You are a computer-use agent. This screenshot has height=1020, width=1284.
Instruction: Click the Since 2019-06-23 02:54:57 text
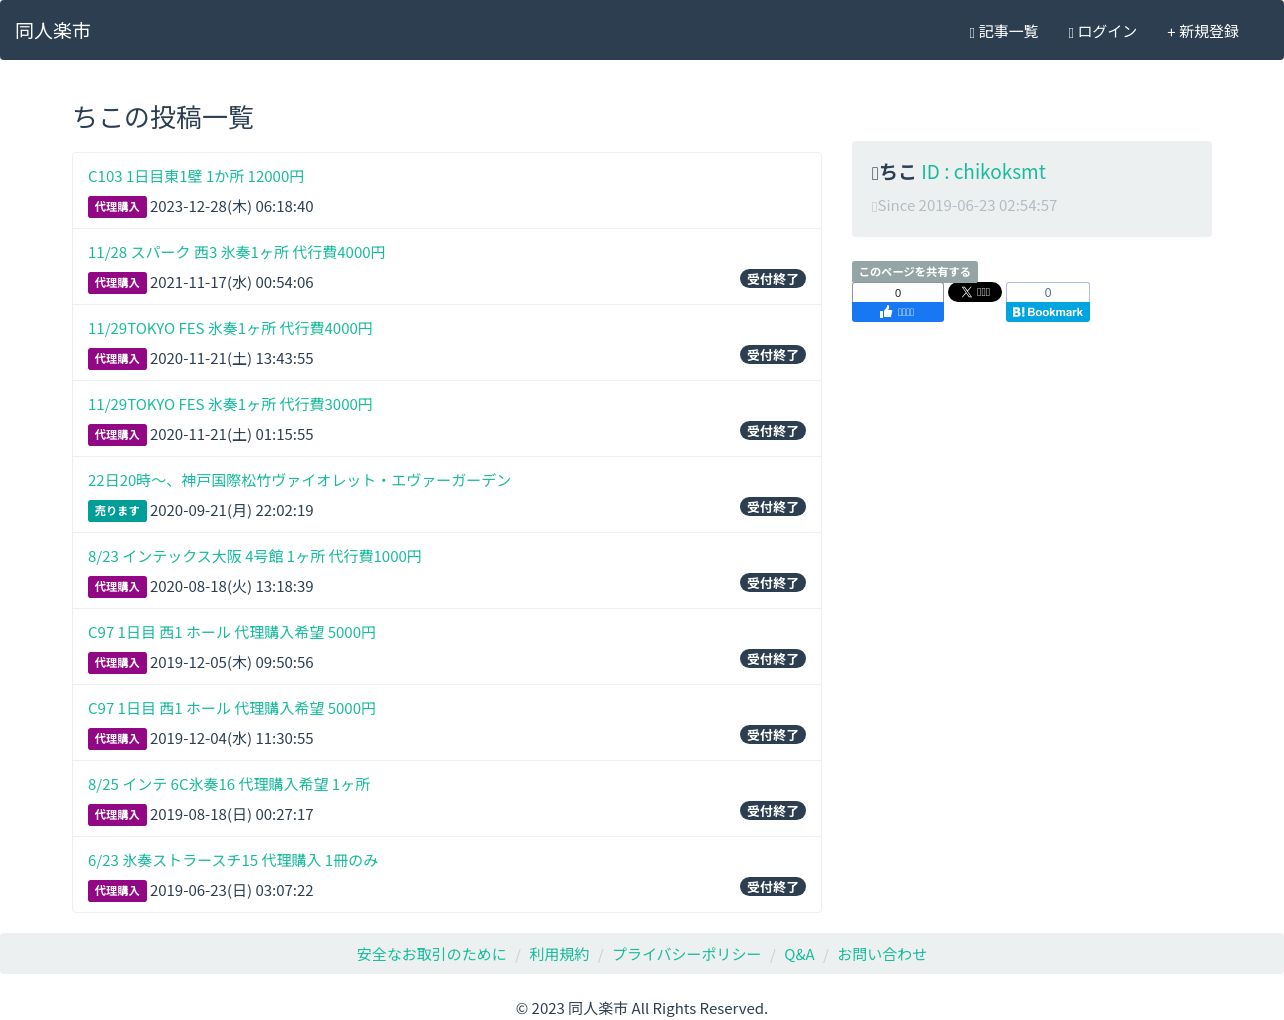coord(964,205)
